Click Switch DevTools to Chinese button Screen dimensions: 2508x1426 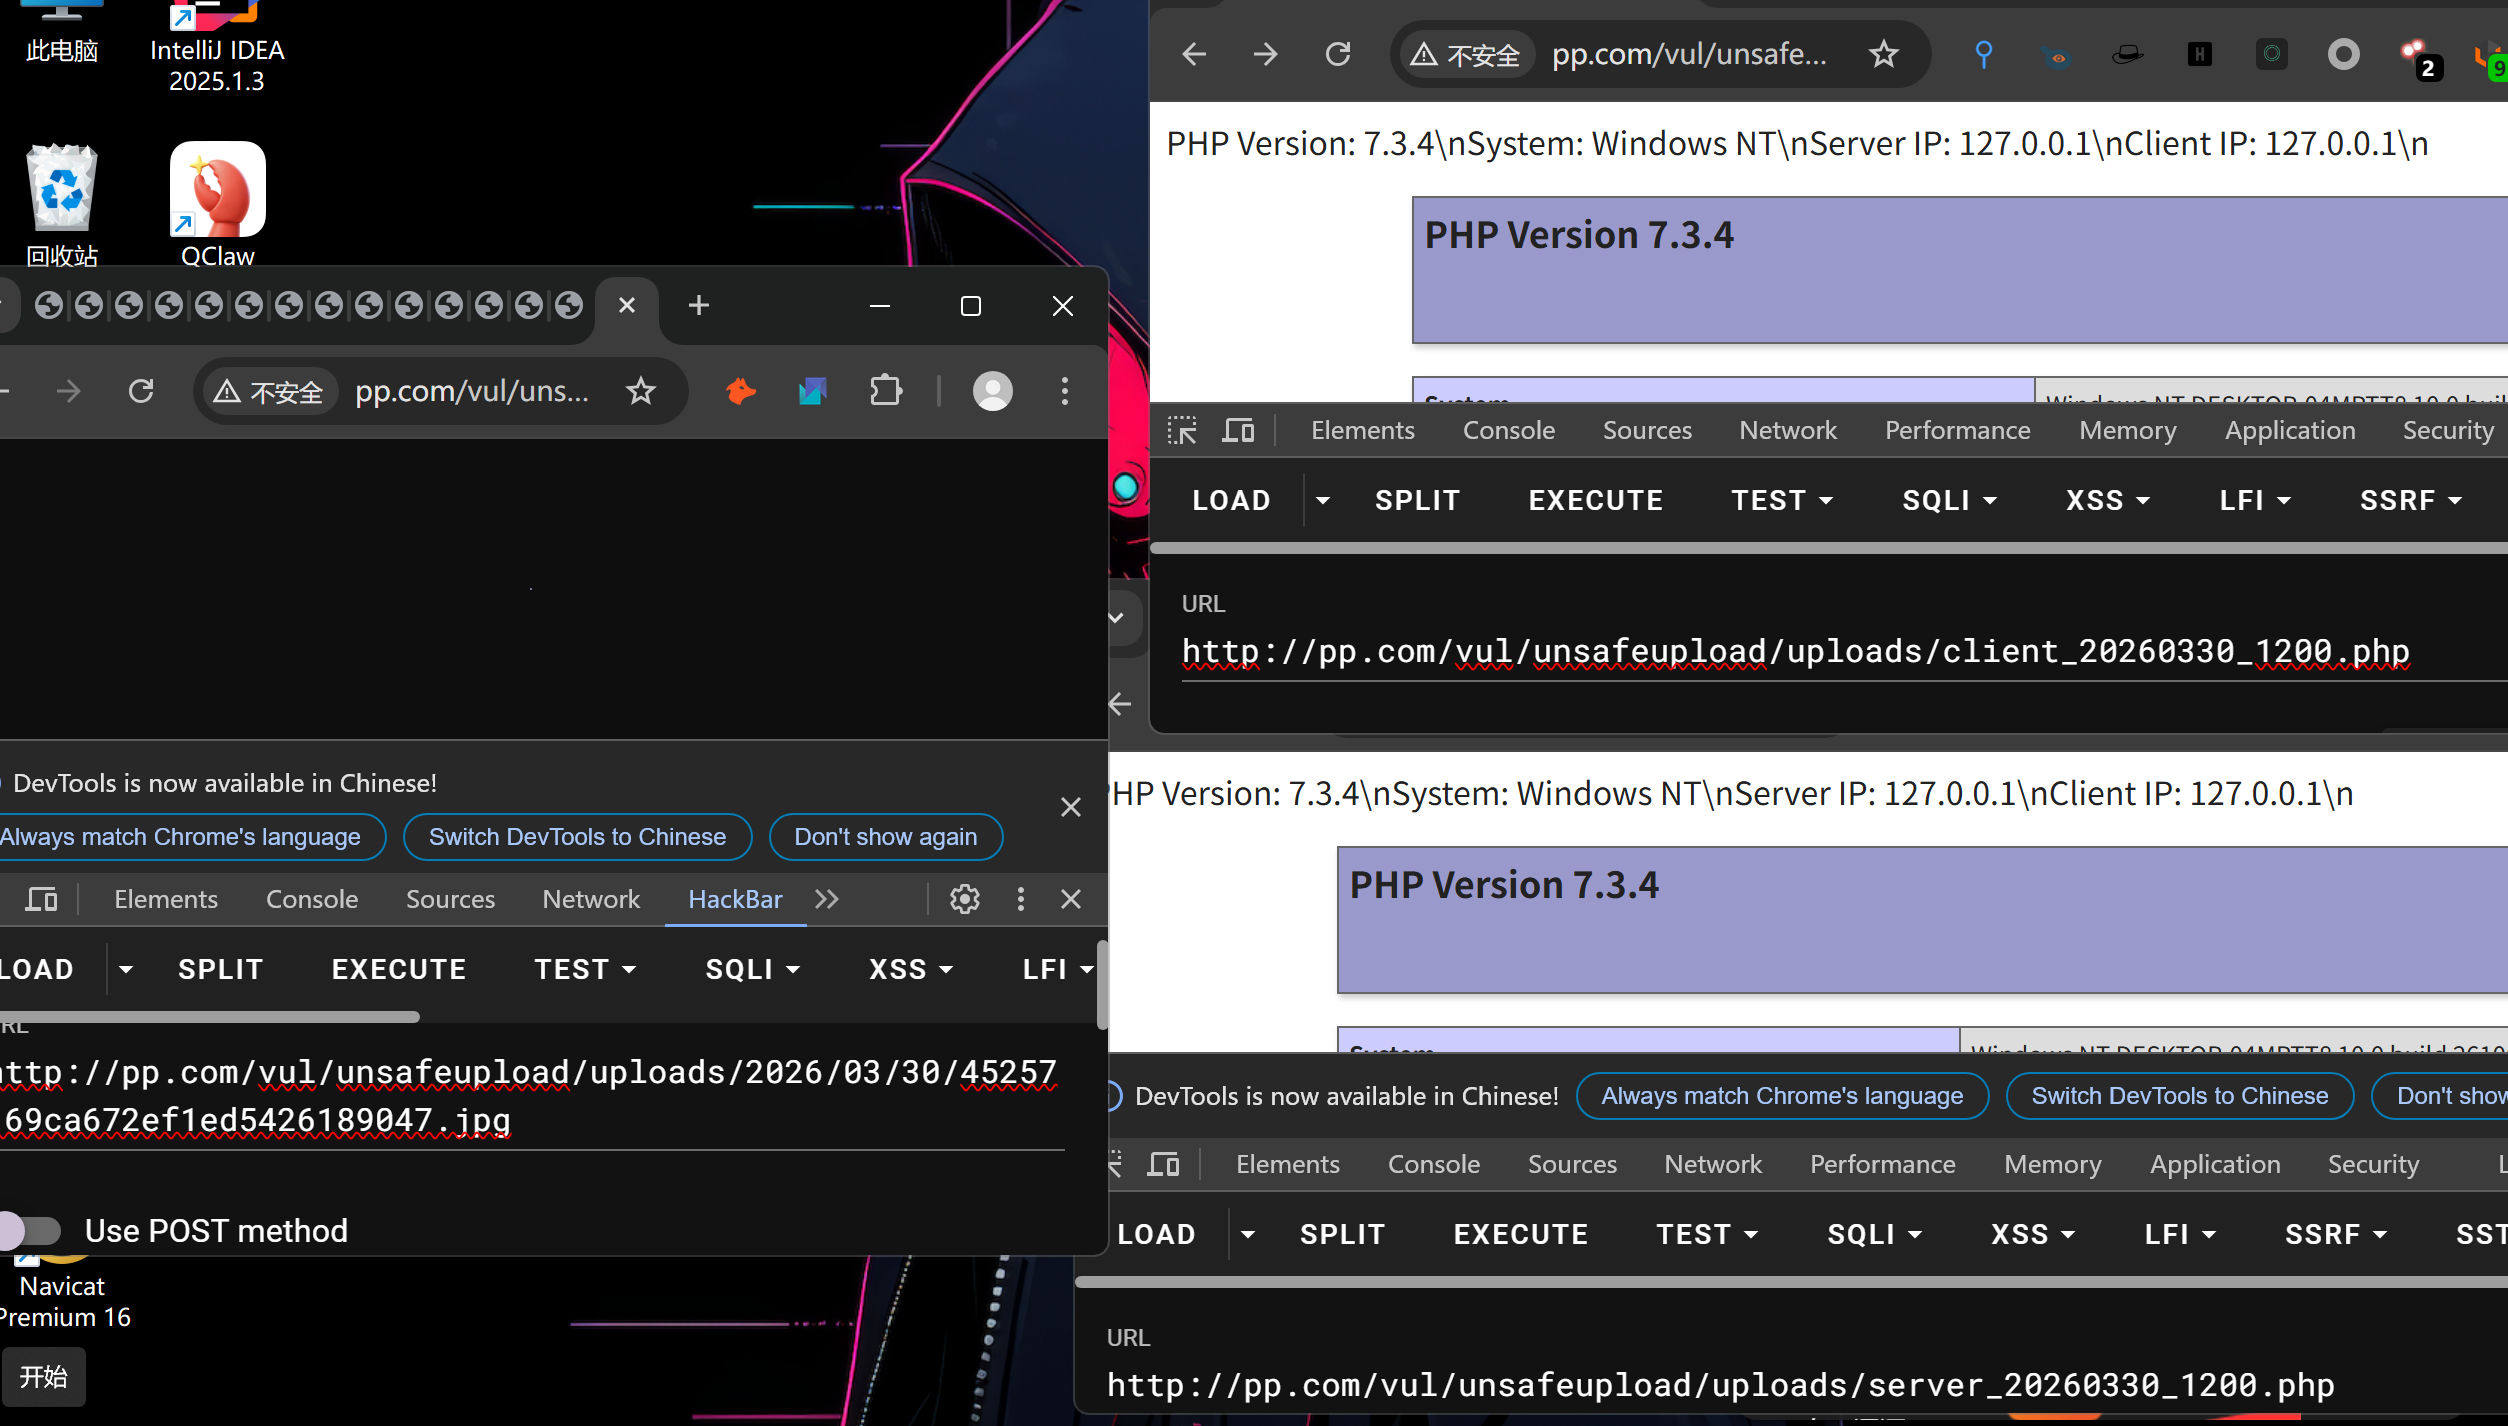(577, 837)
